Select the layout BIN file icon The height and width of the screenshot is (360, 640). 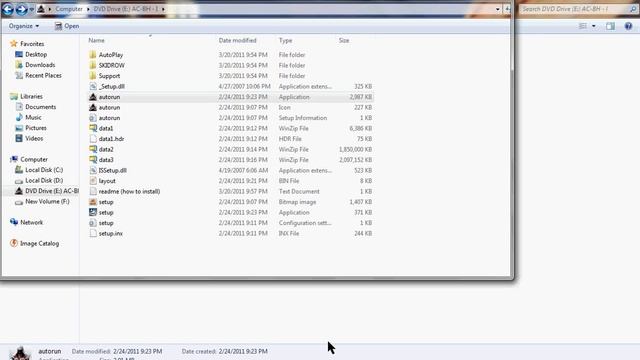tap(93, 181)
